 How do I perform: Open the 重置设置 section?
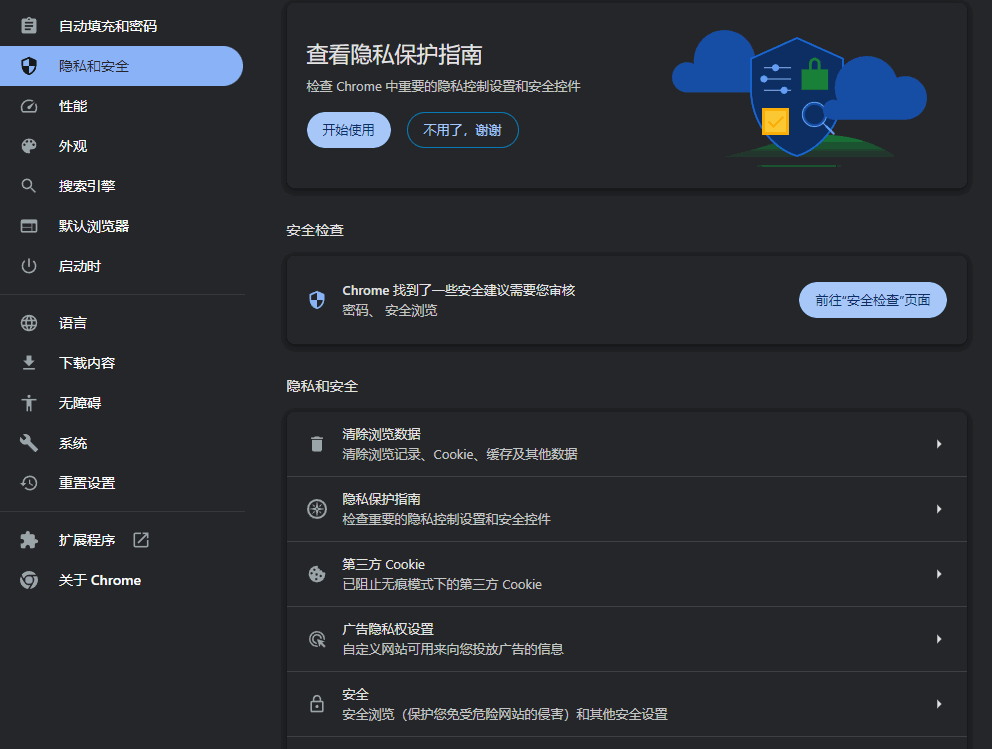click(121, 483)
